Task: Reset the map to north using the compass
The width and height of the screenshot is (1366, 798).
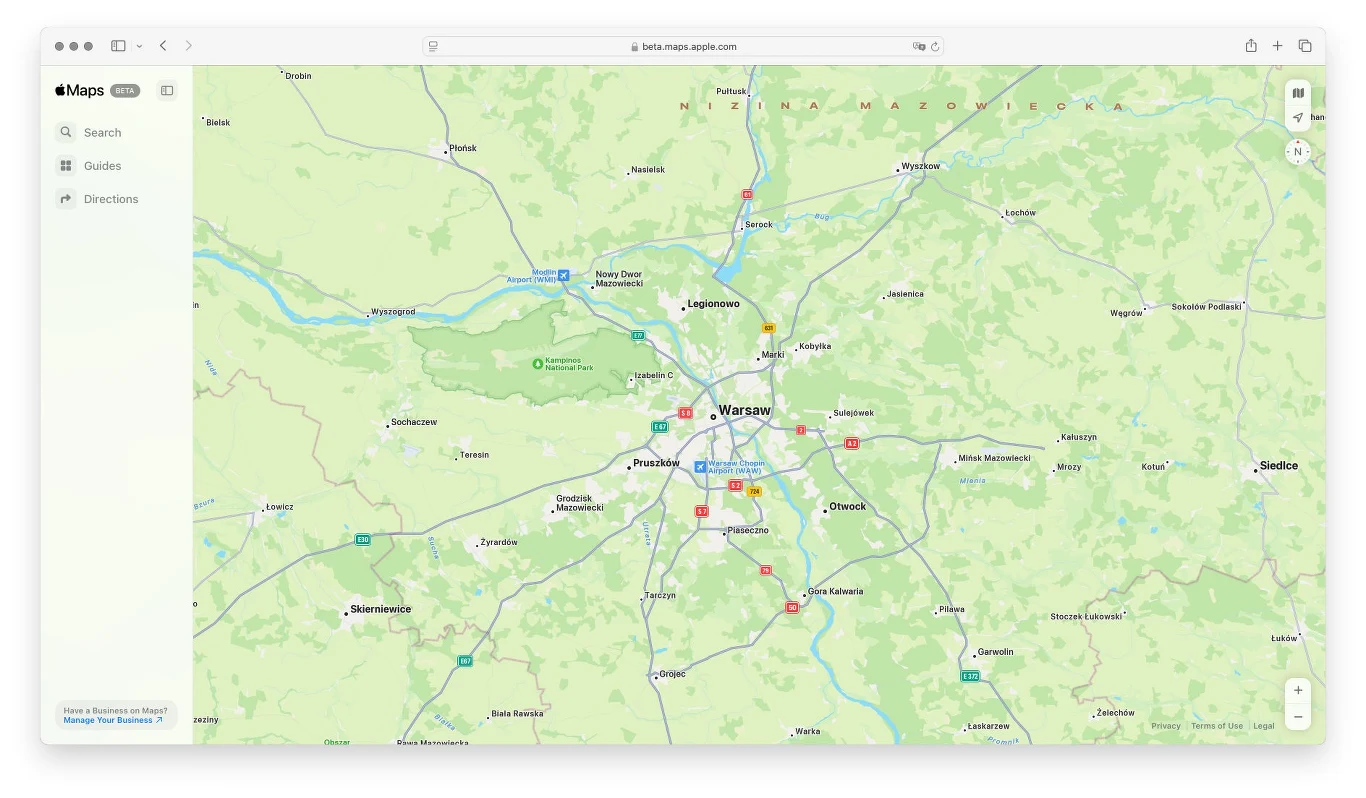Action: tap(1297, 151)
